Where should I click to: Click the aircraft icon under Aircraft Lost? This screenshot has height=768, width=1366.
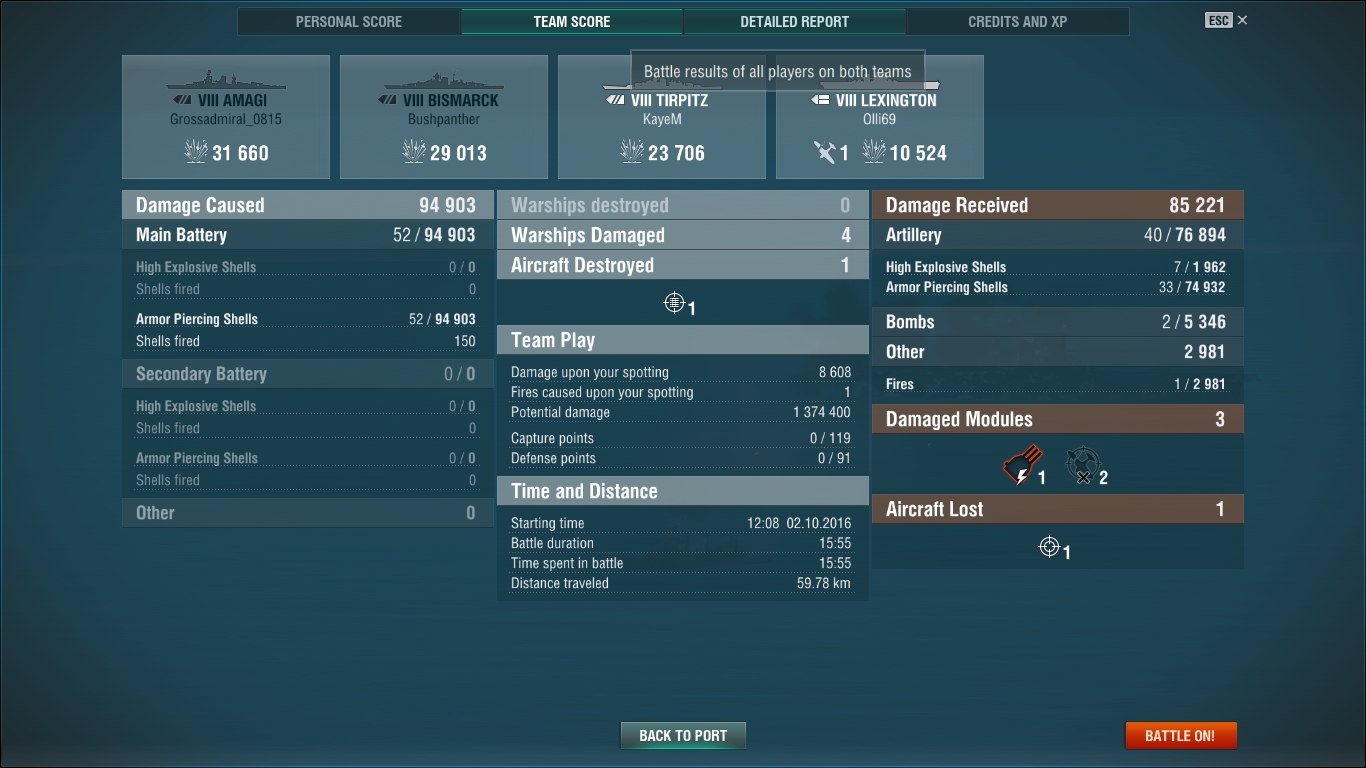(x=1049, y=546)
